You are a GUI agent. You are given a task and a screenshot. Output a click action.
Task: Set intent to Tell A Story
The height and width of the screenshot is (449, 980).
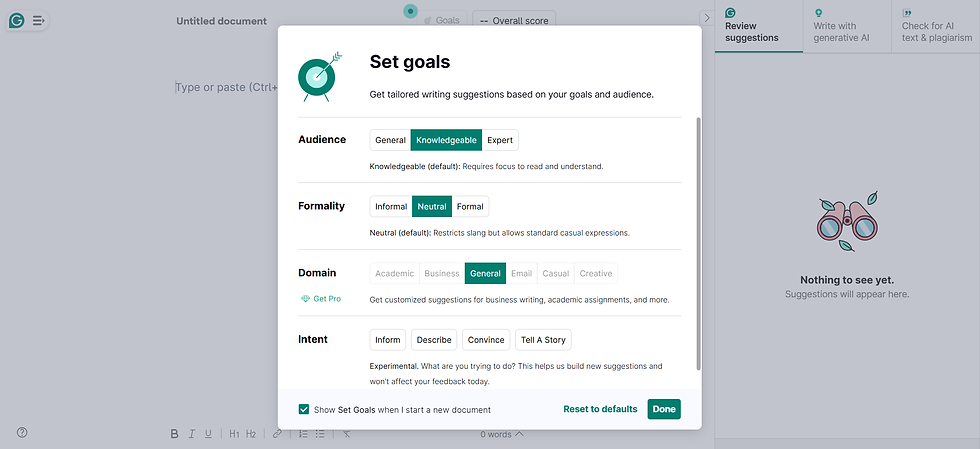point(543,340)
